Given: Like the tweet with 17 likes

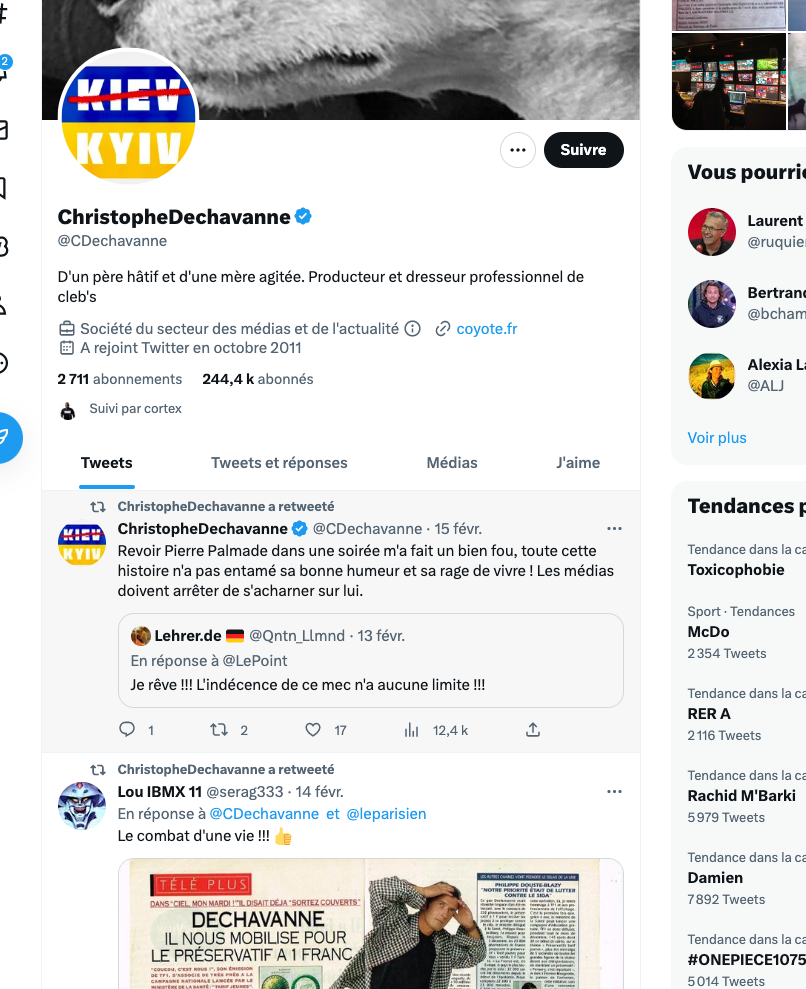Looking at the screenshot, I should click(313, 730).
